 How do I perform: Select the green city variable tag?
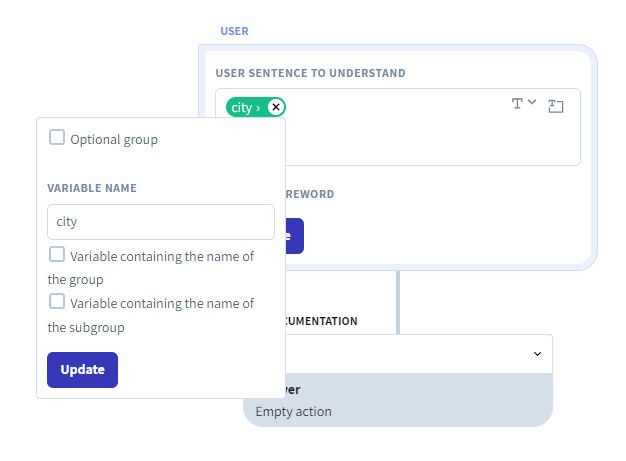point(244,107)
